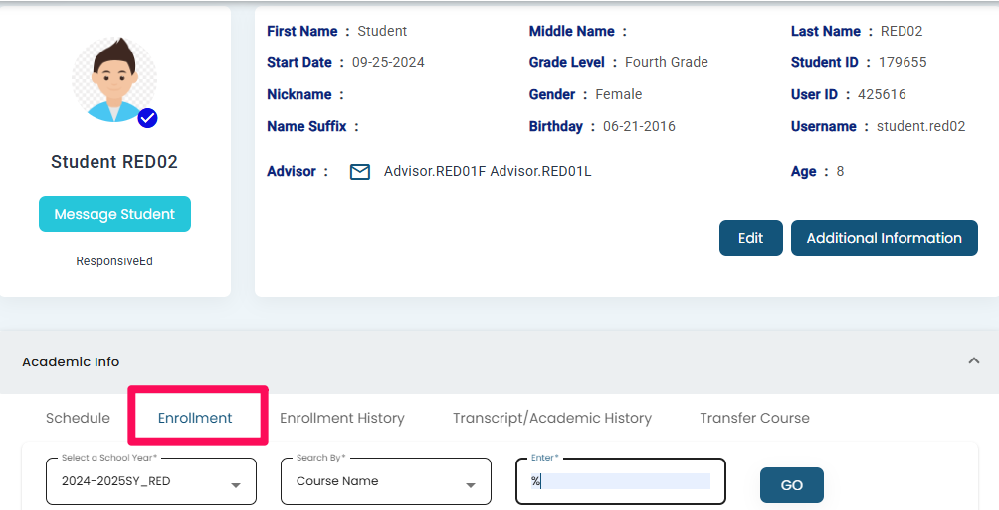Collapse the Academic Info section chevron

pos(974,361)
